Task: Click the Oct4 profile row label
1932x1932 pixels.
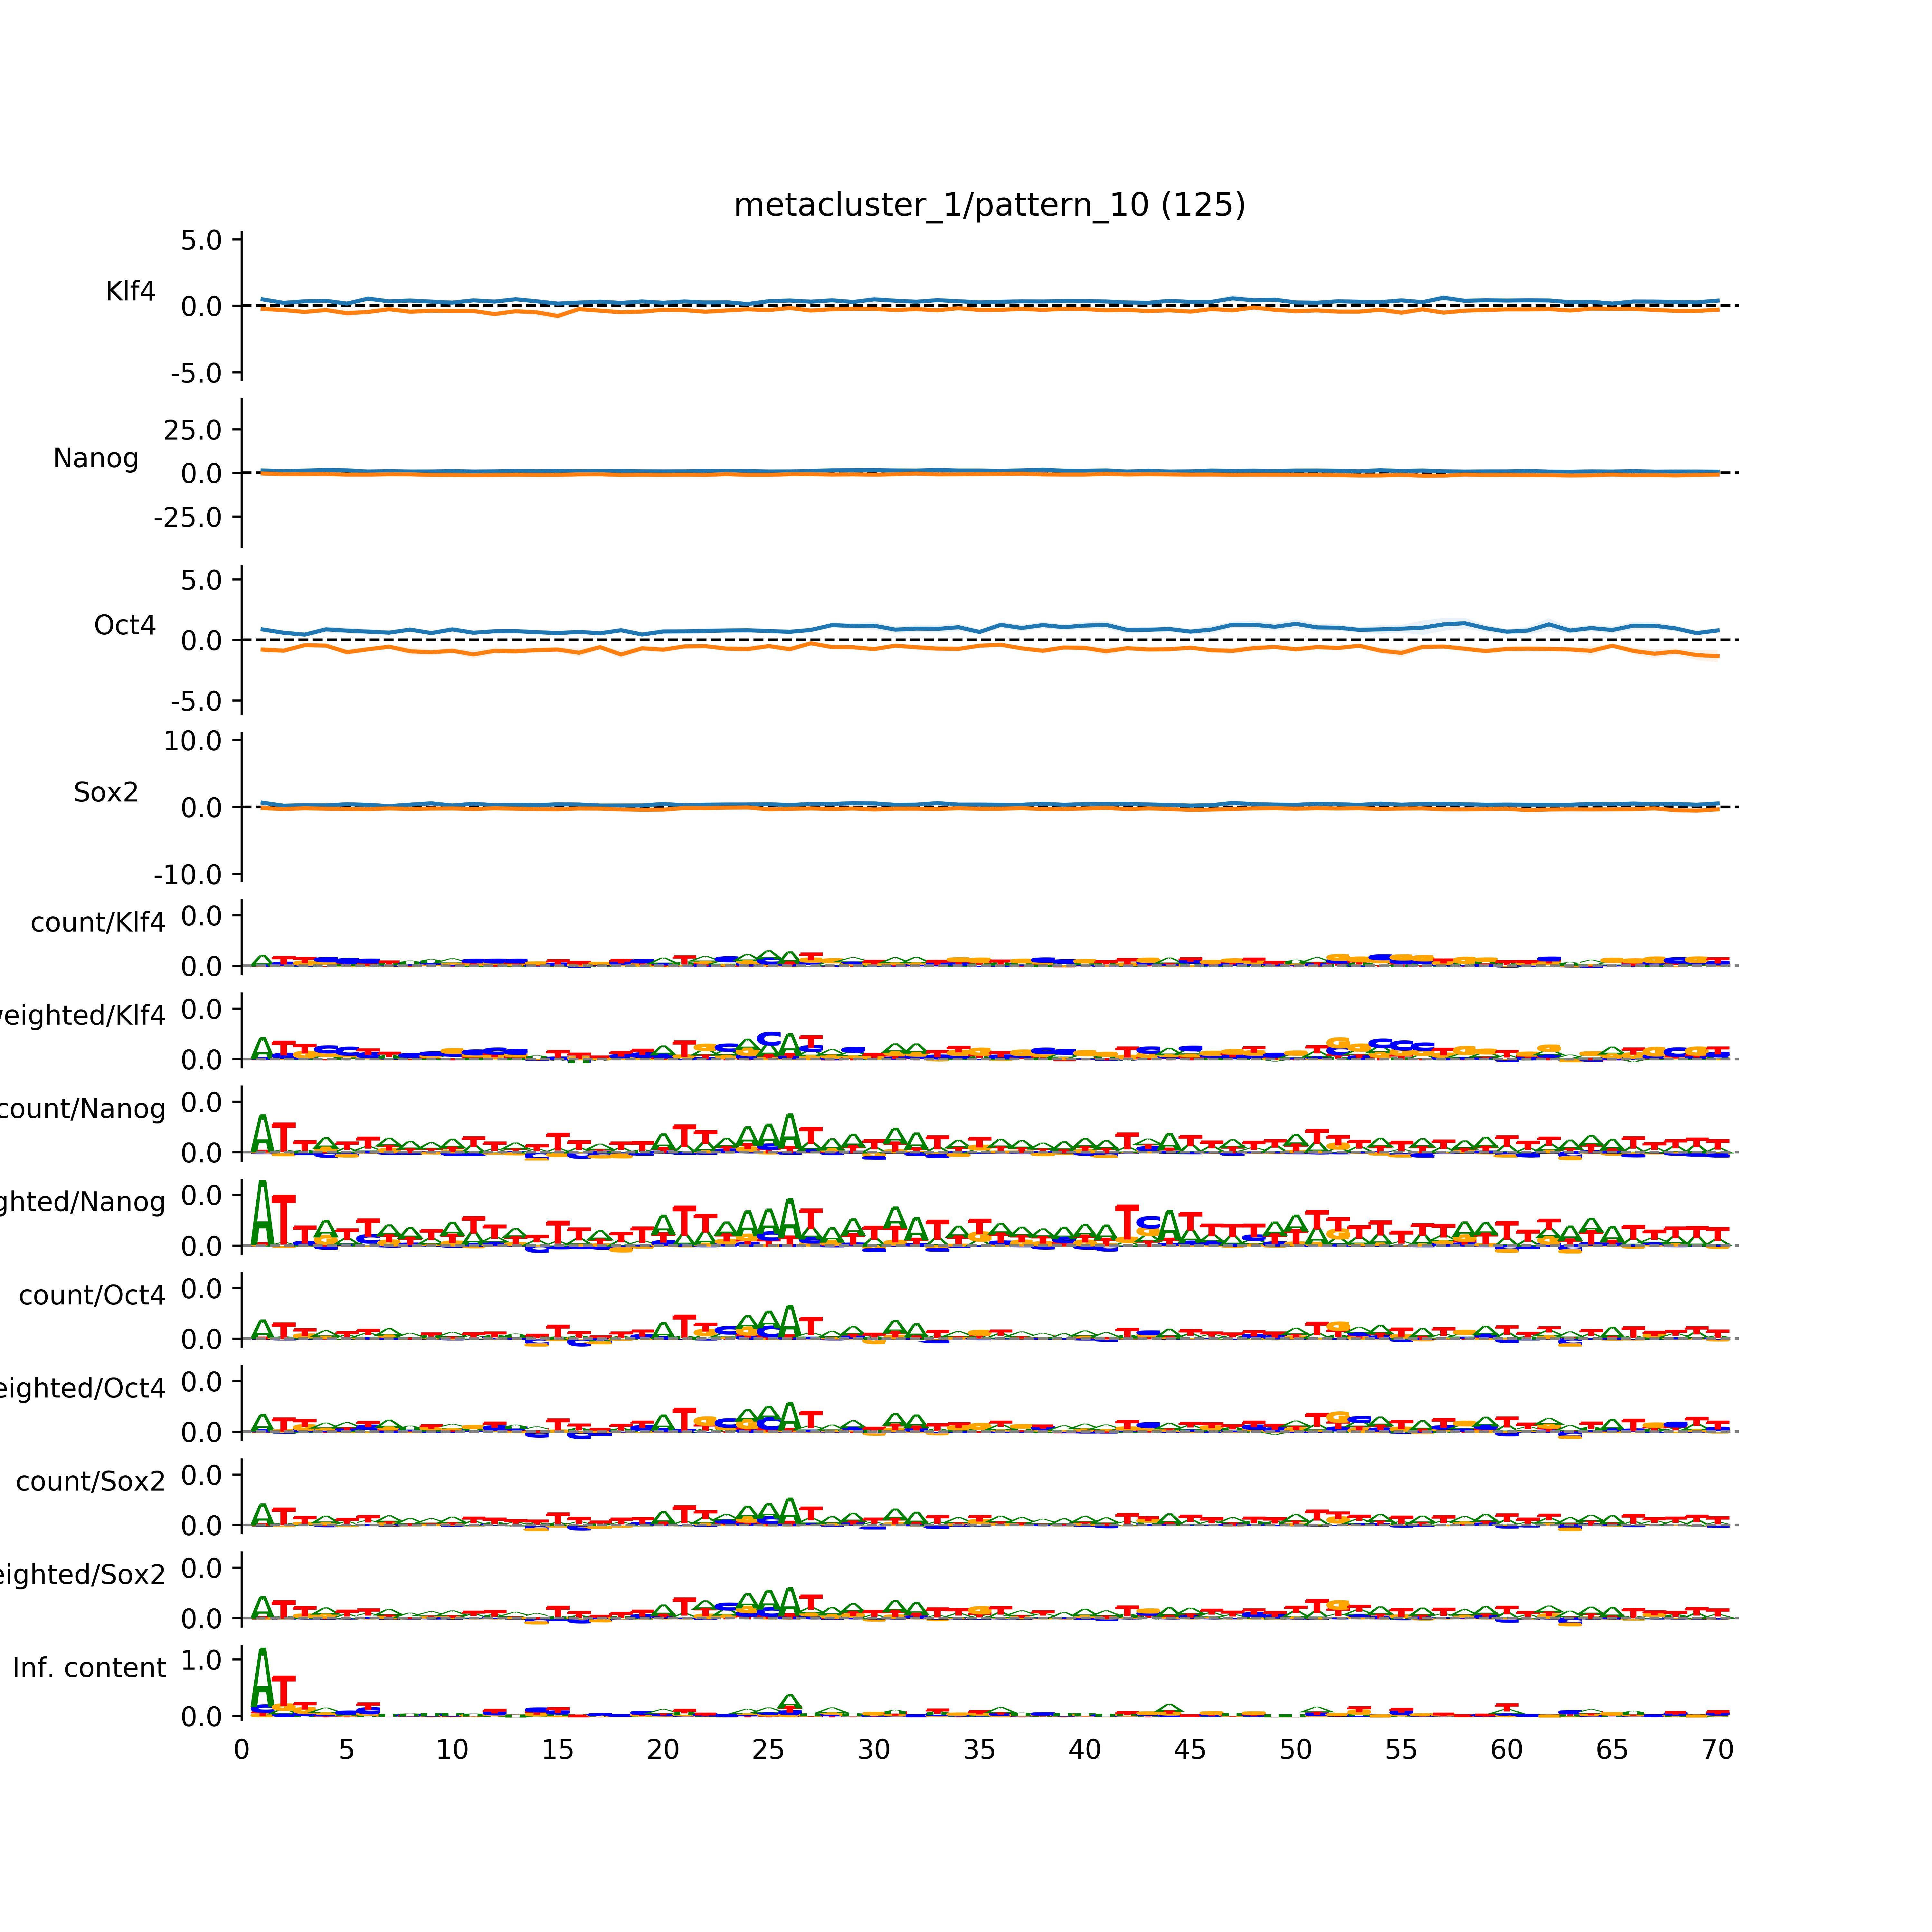Action: 125,625
